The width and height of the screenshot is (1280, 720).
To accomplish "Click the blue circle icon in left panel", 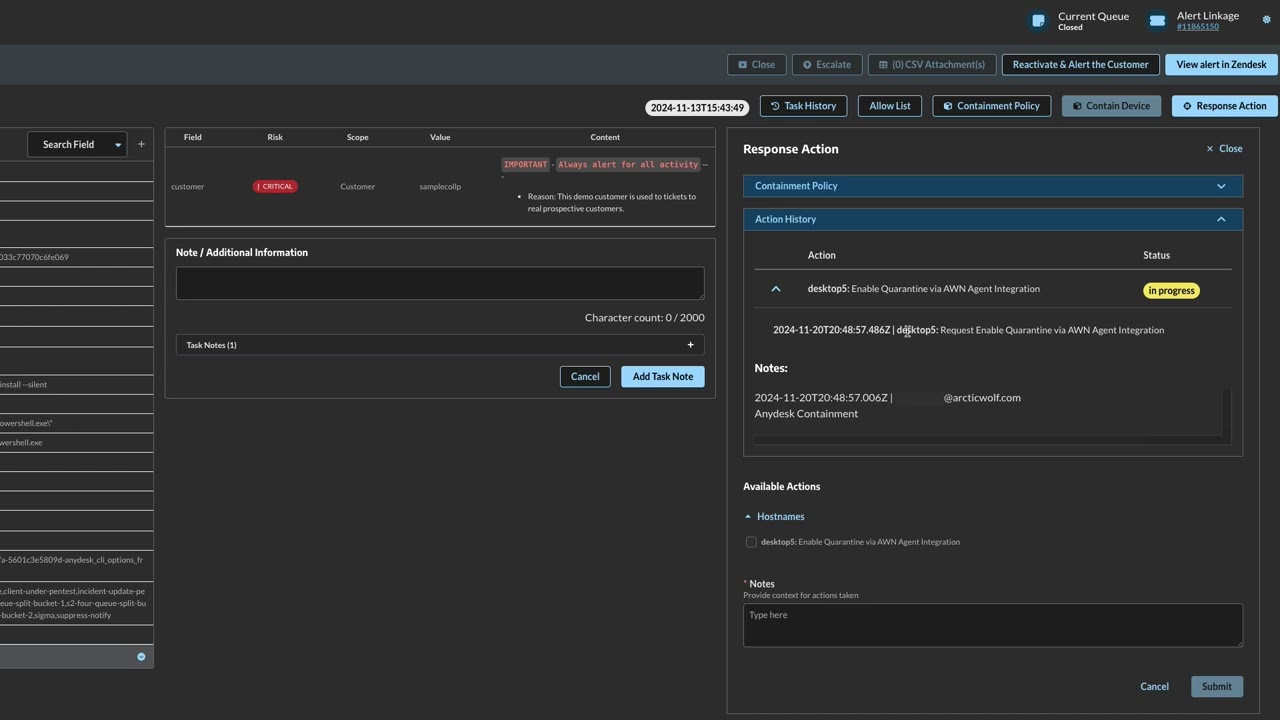I will [141, 657].
